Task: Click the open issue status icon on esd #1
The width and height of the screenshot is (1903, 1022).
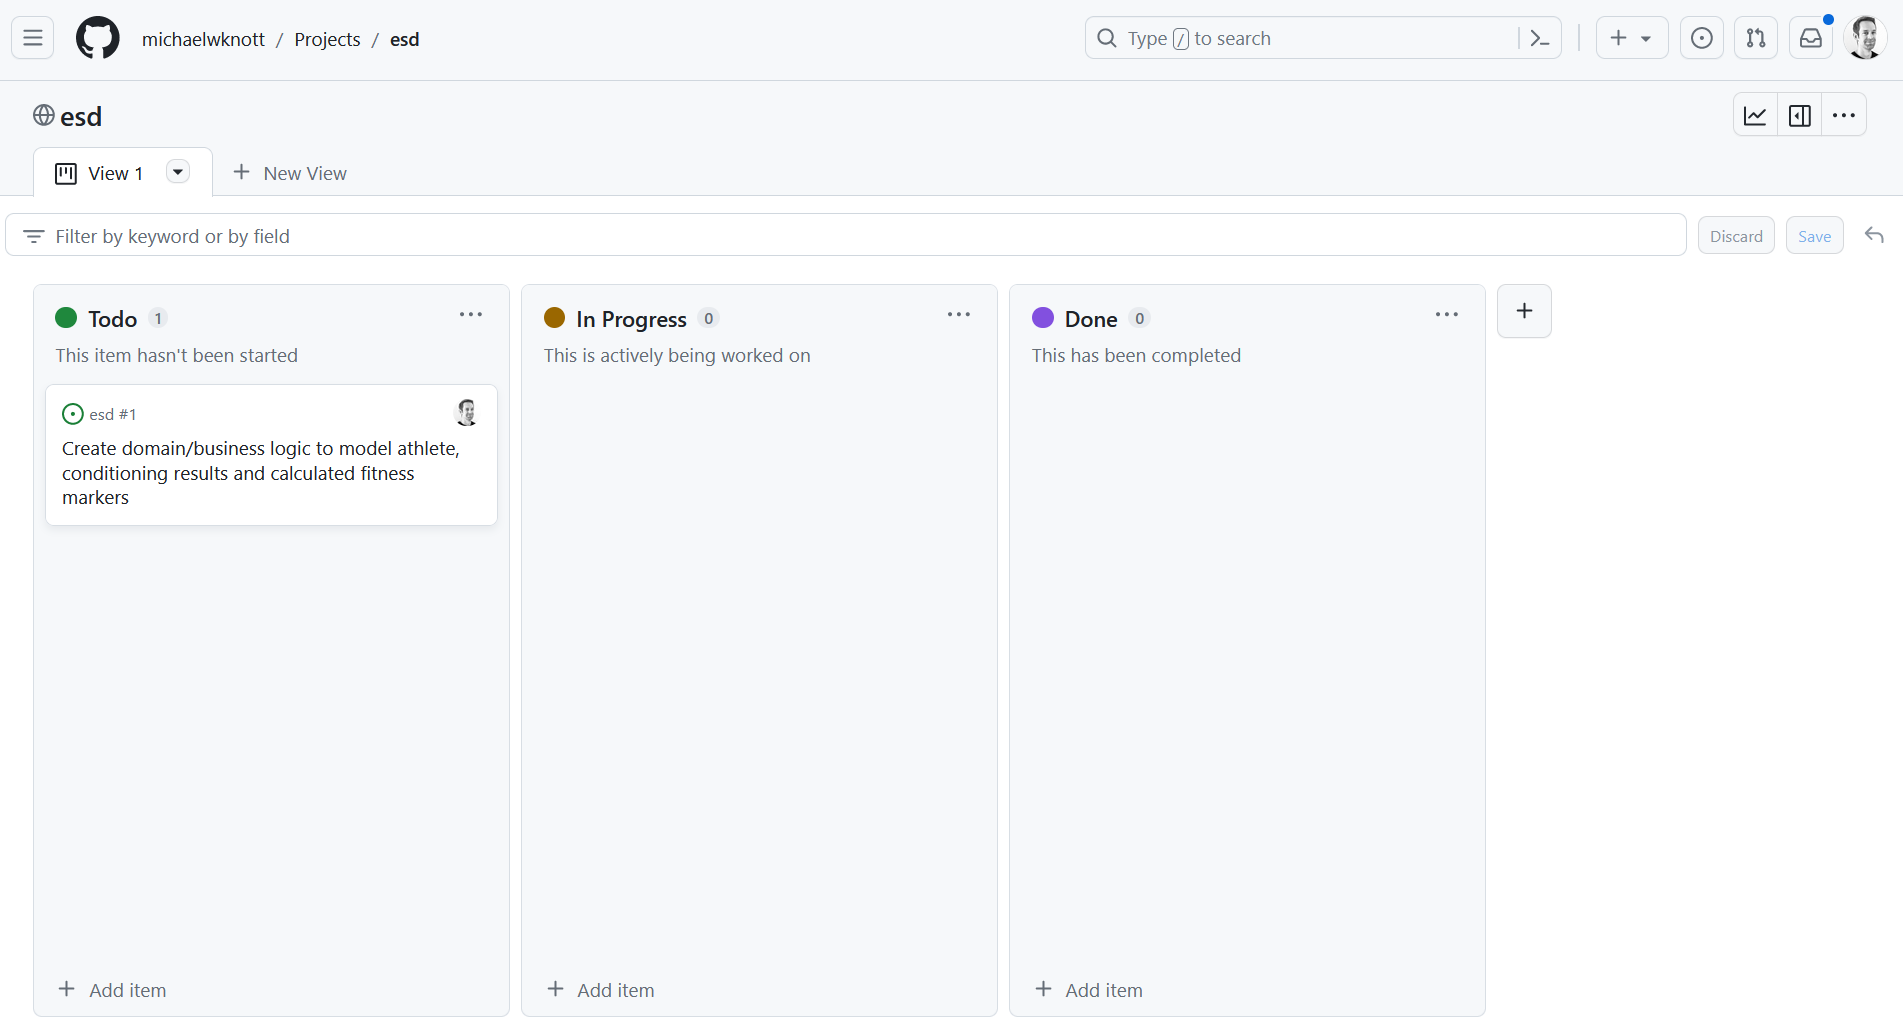Action: 73,414
